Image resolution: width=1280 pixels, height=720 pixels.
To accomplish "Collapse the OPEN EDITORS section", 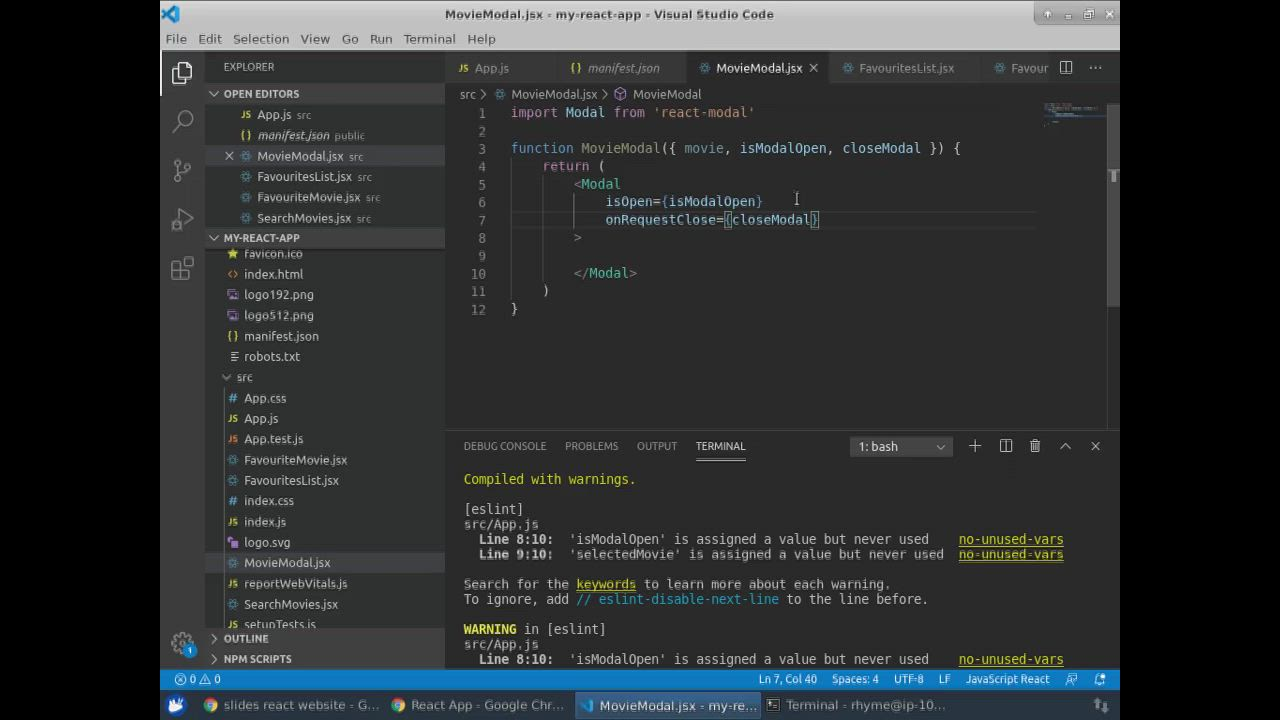I will click(x=261, y=94).
